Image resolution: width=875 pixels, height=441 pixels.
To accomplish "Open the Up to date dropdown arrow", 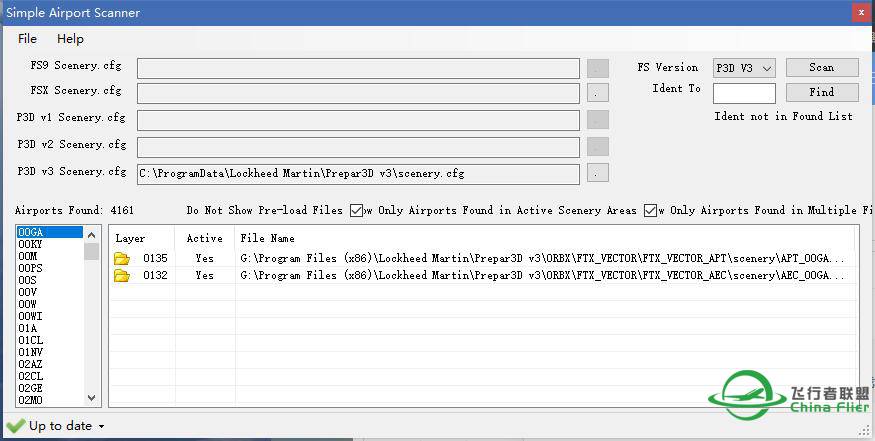I will point(102,427).
